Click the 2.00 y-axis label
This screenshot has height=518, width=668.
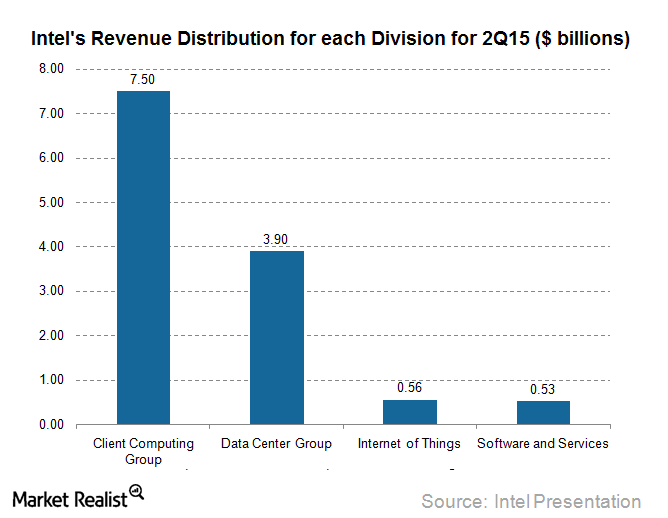coord(52,335)
